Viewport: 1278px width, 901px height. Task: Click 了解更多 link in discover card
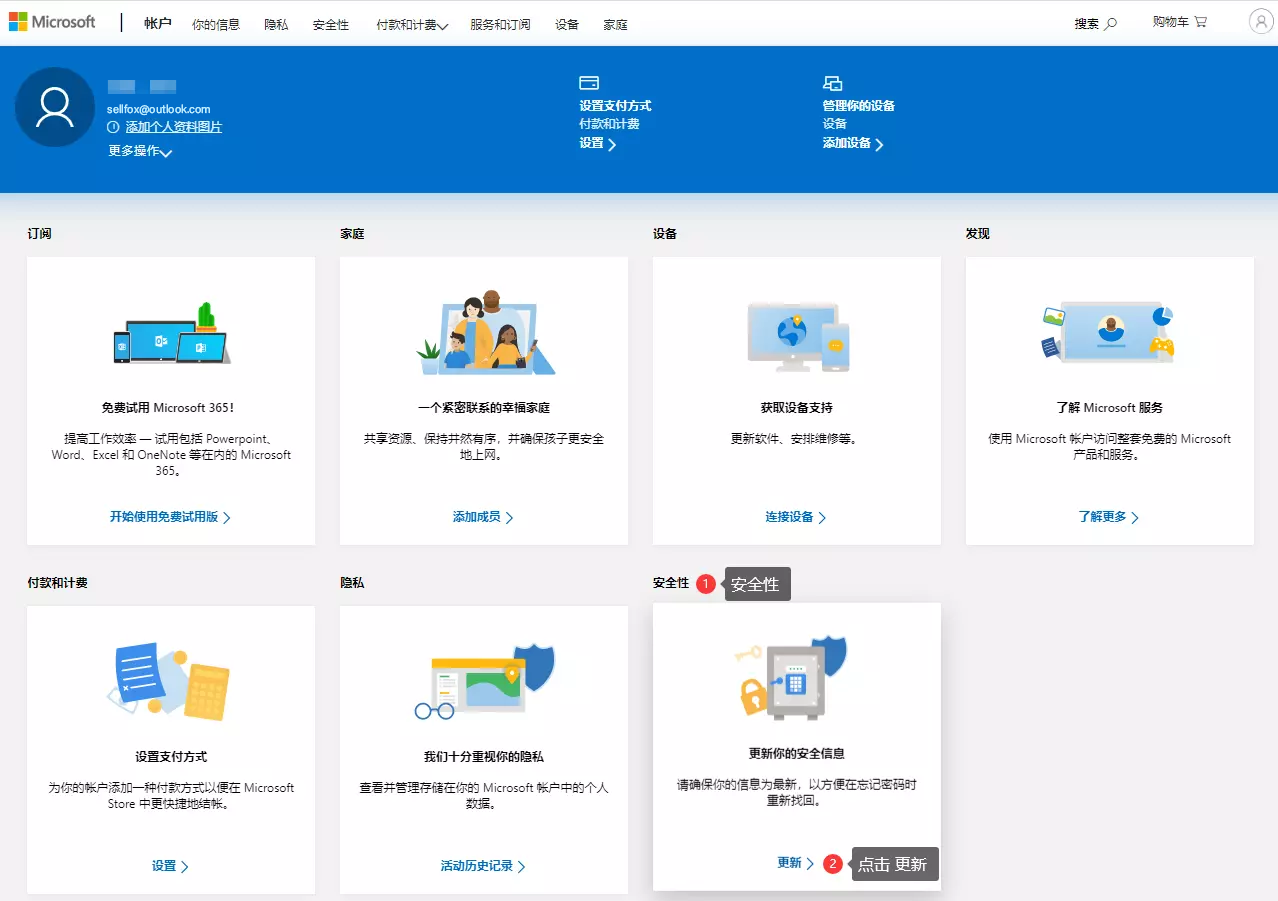[x=1109, y=517]
